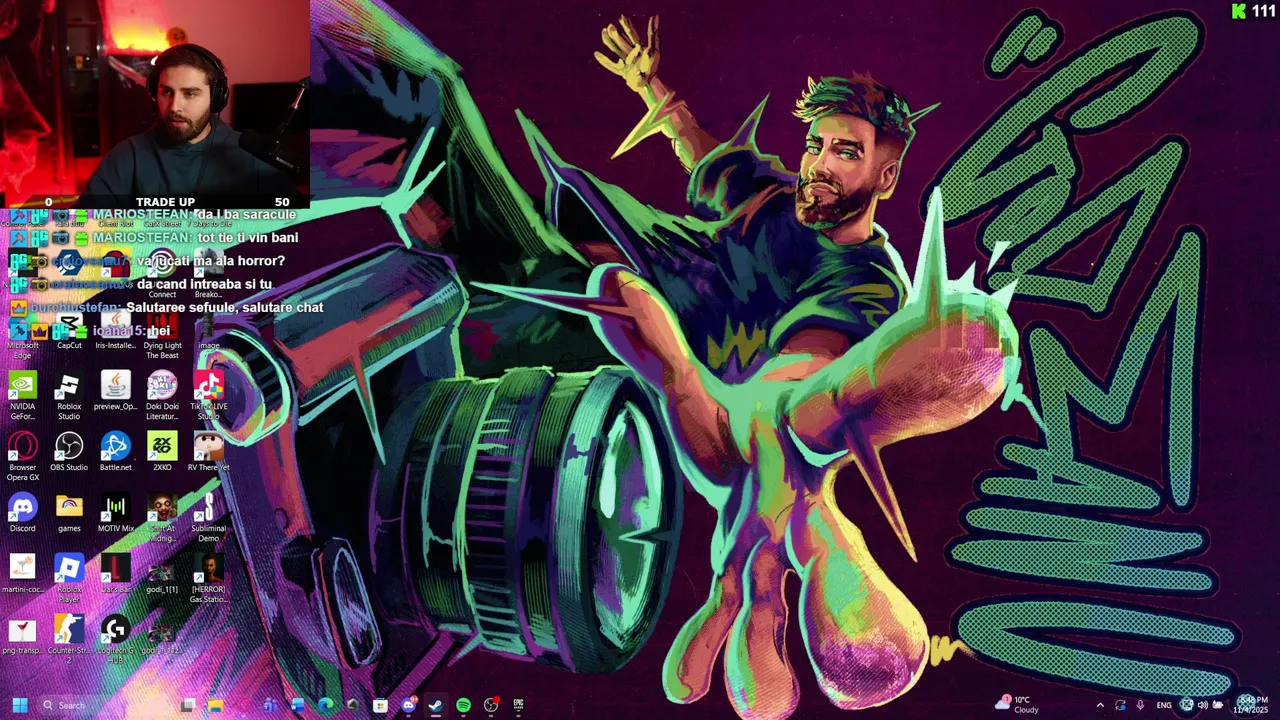Open Task View from taskbar
The width and height of the screenshot is (1280, 720).
point(188,705)
